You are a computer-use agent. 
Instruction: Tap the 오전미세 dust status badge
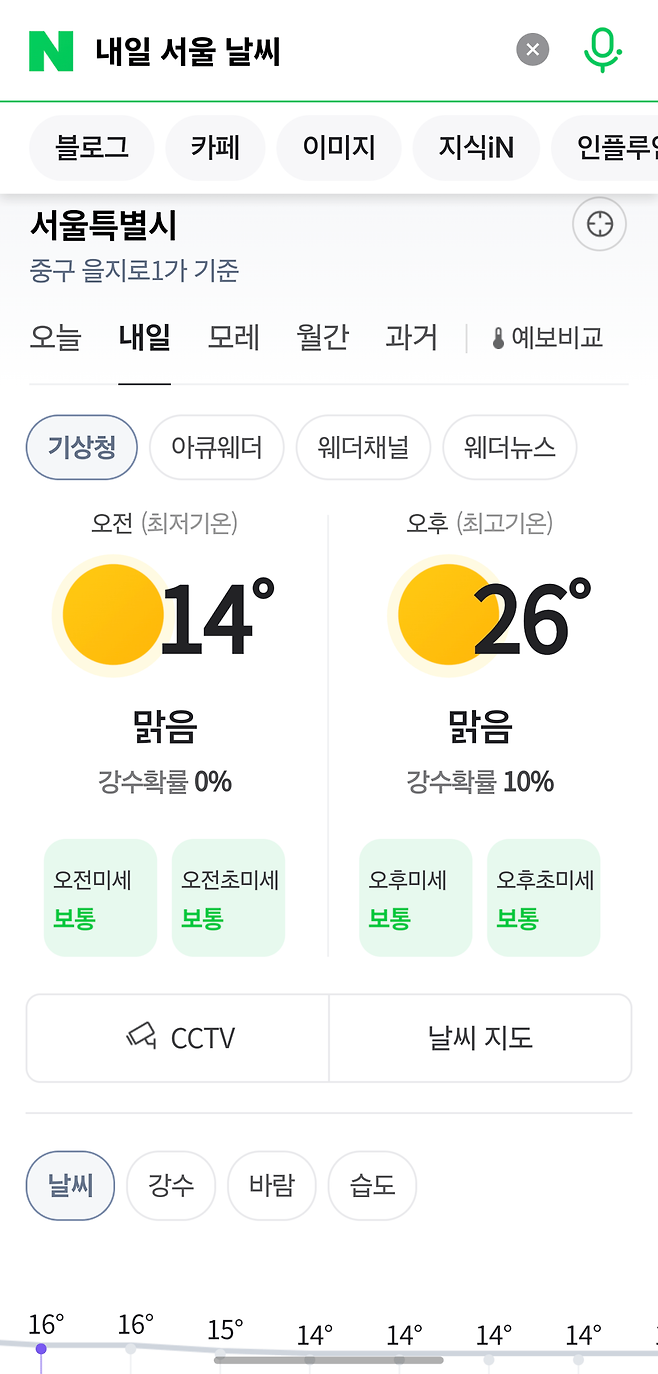100,897
